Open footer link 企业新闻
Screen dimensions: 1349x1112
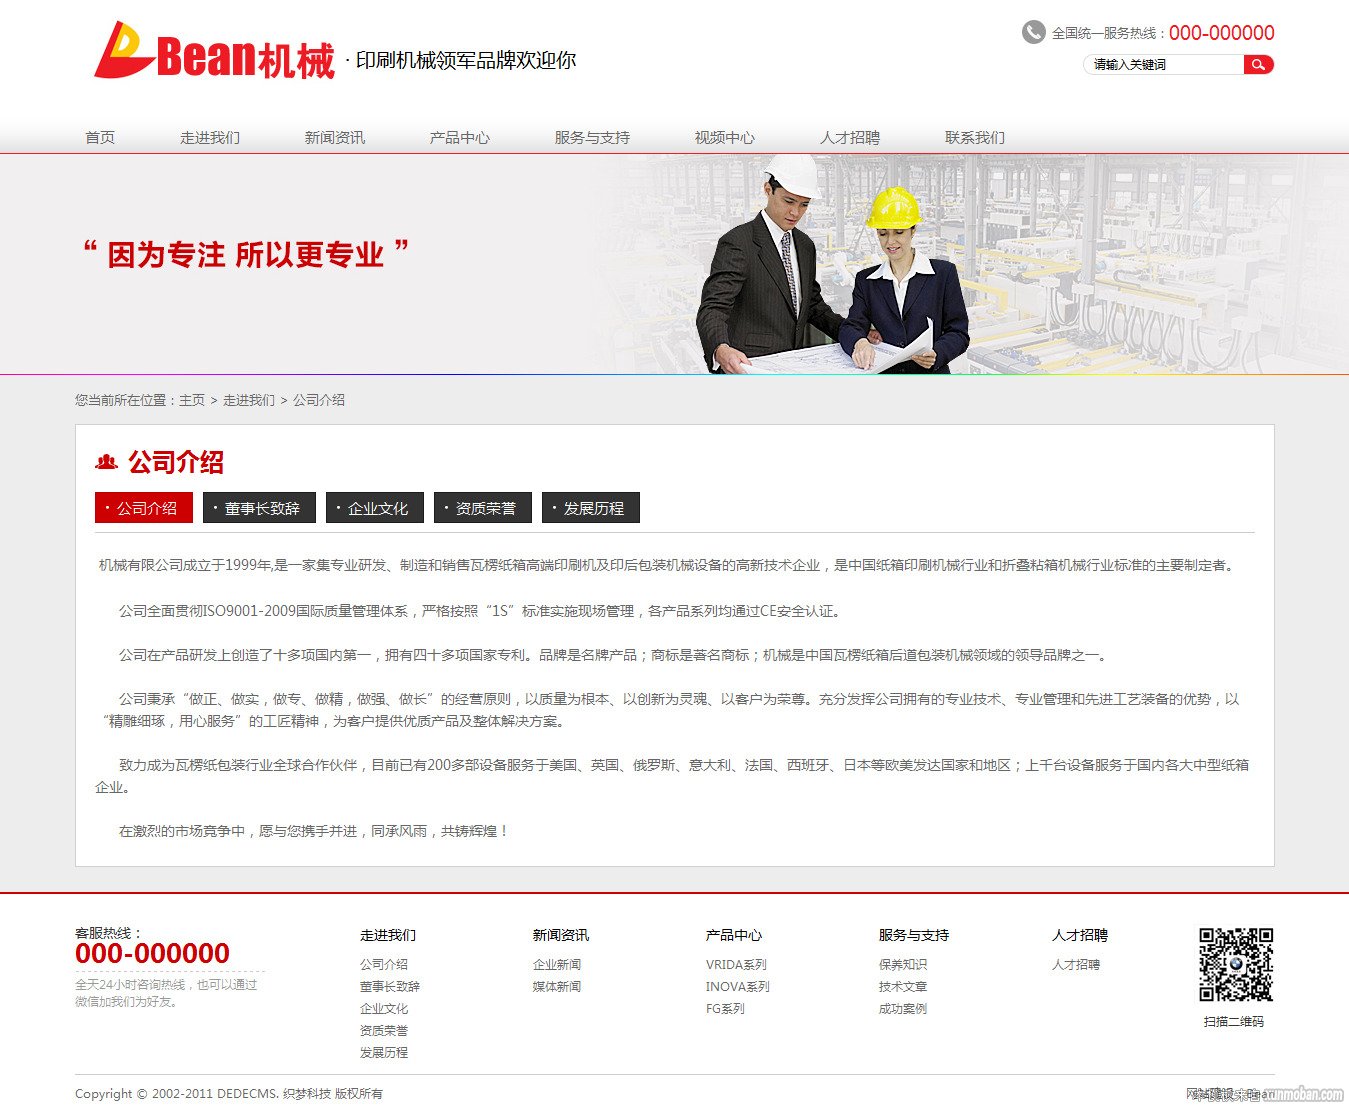pos(557,965)
